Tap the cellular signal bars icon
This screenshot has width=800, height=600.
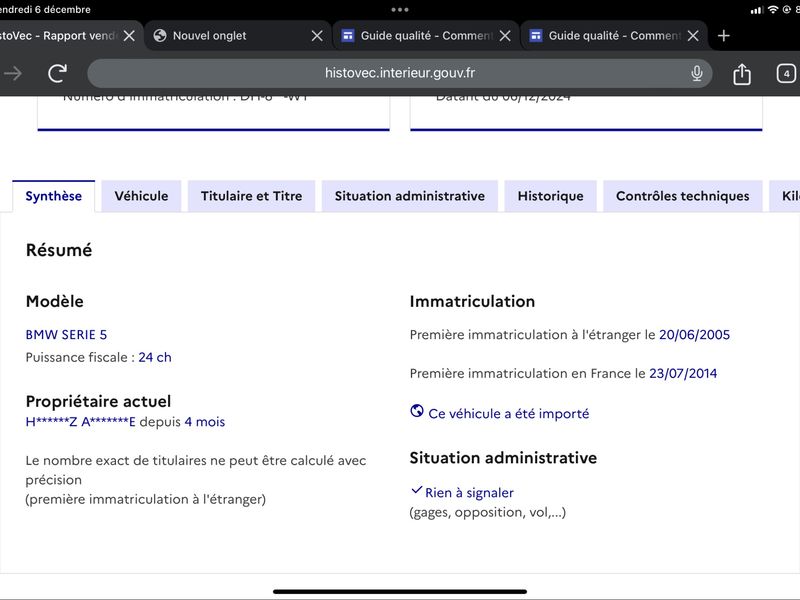click(757, 10)
